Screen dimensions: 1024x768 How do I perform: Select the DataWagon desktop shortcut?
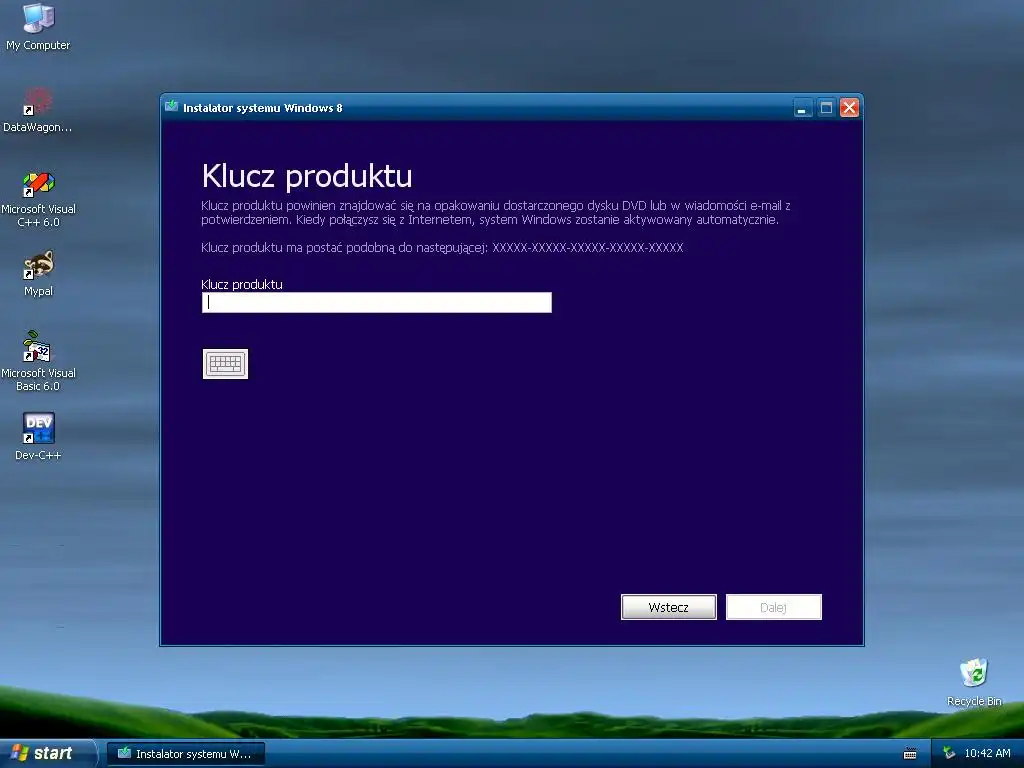pos(38,110)
